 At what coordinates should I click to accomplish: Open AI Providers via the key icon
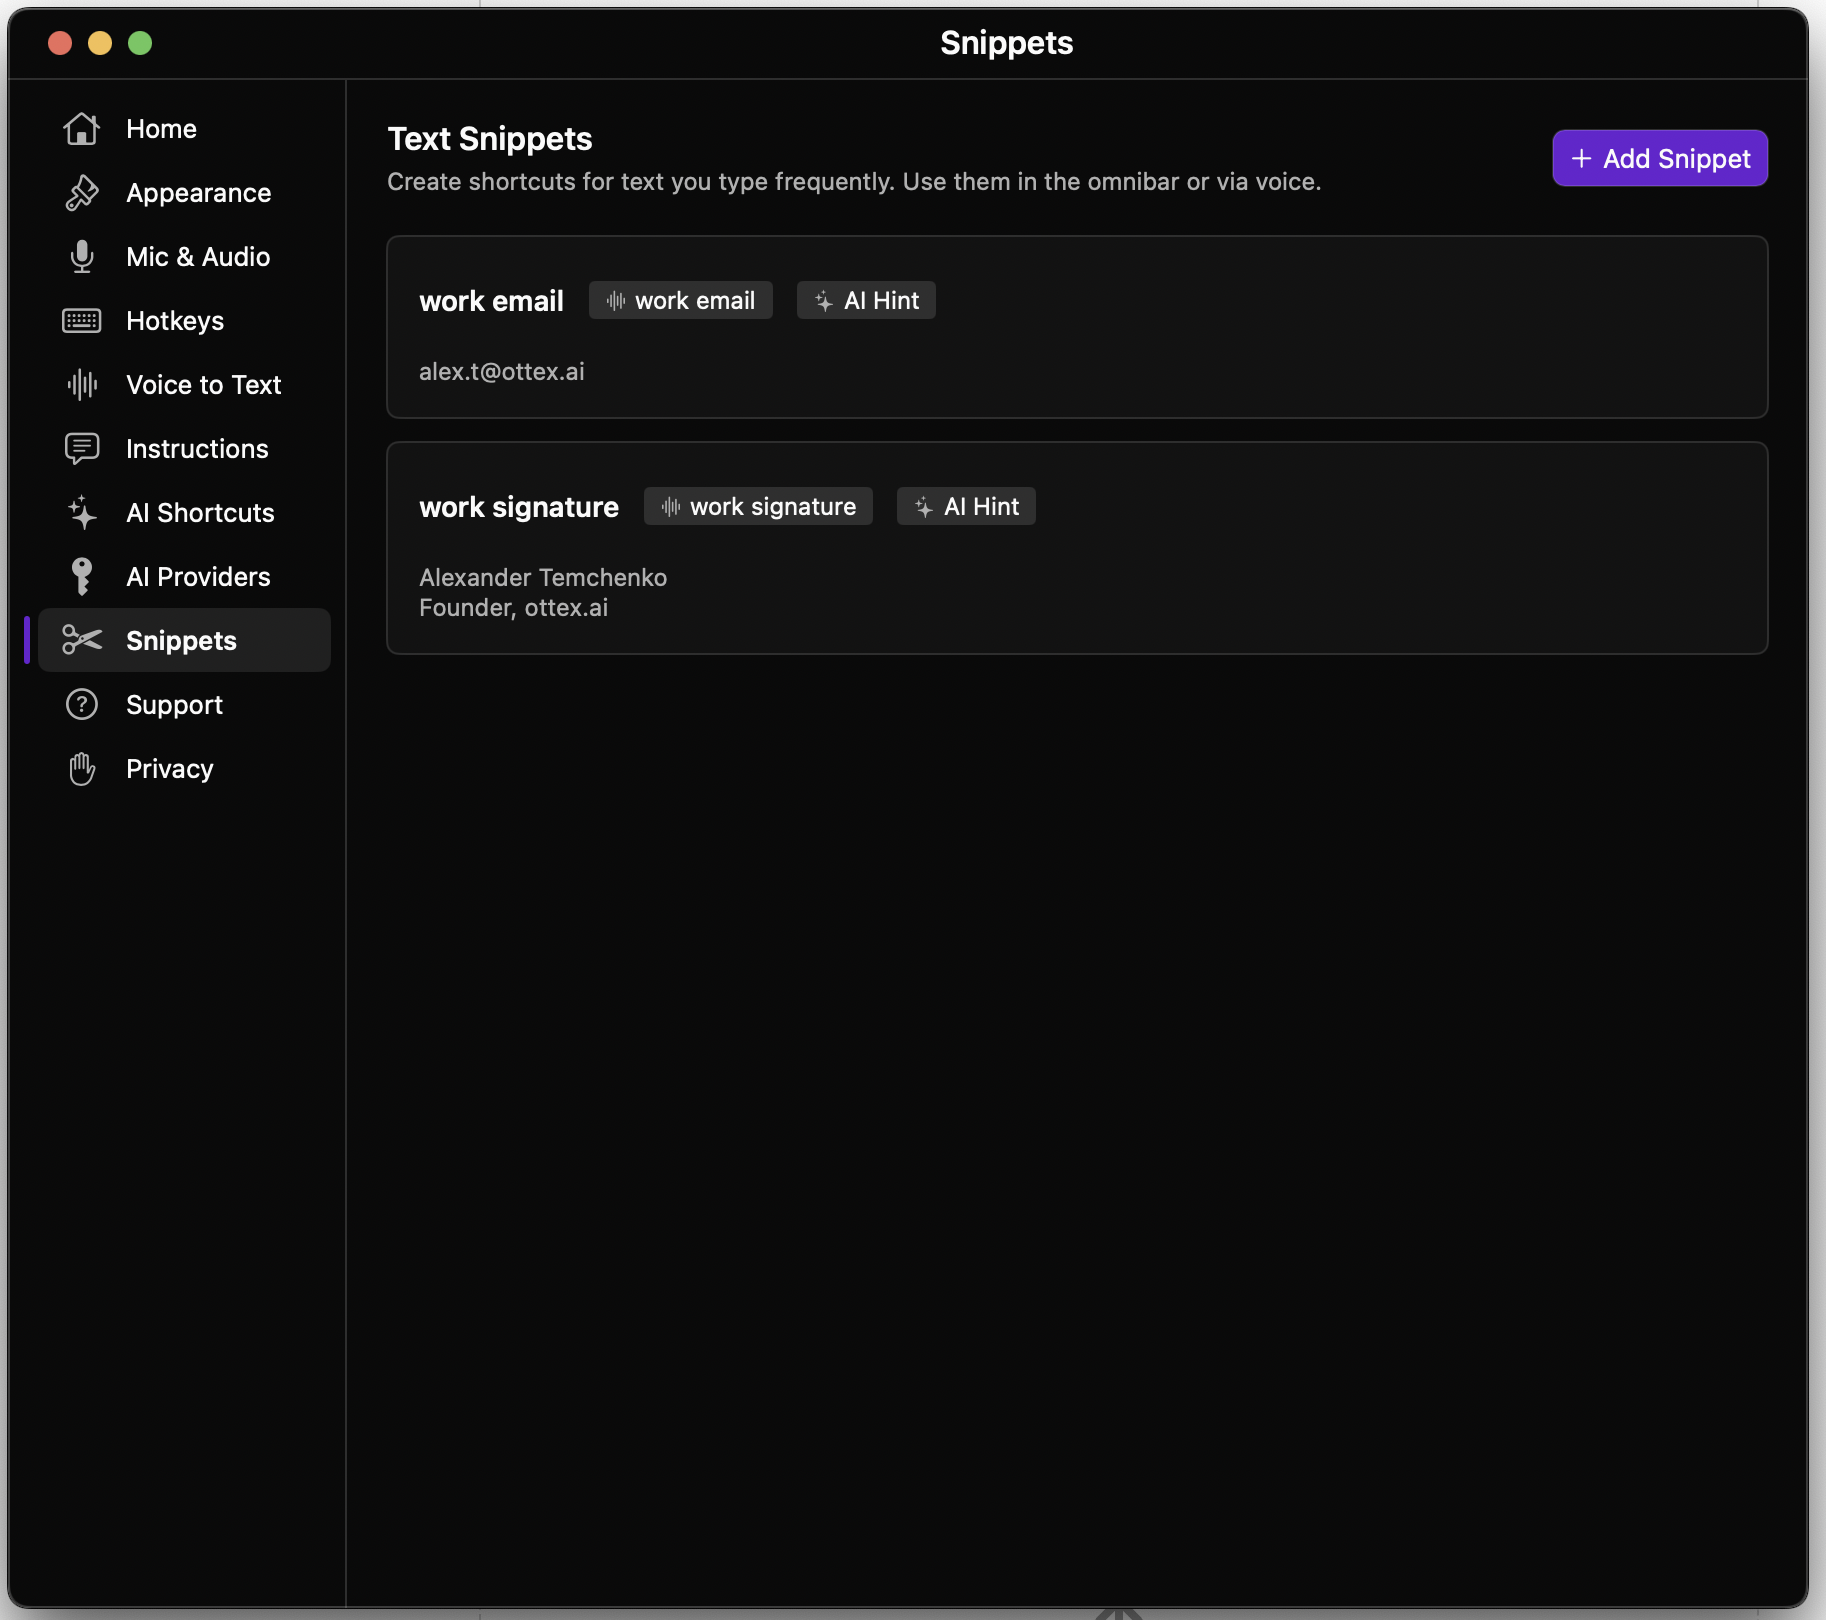(x=82, y=576)
